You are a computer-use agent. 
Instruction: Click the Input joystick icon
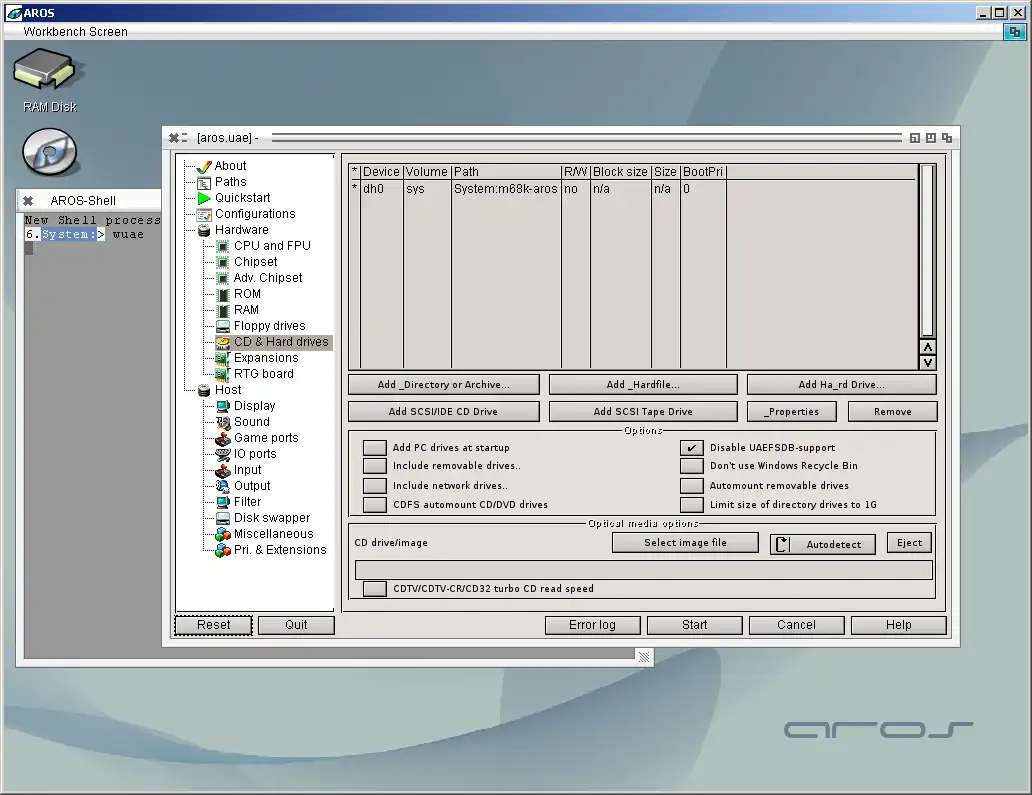coord(223,470)
